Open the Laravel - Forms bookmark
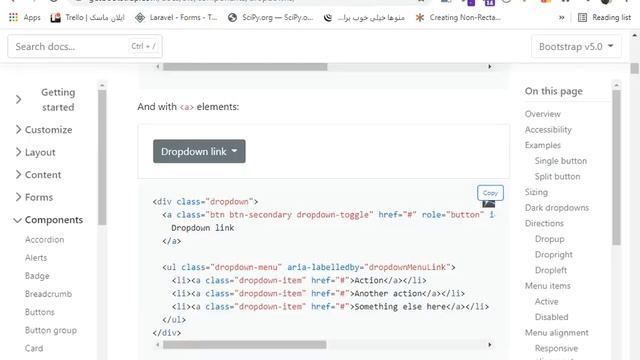The width and height of the screenshot is (640, 360). 176,18
